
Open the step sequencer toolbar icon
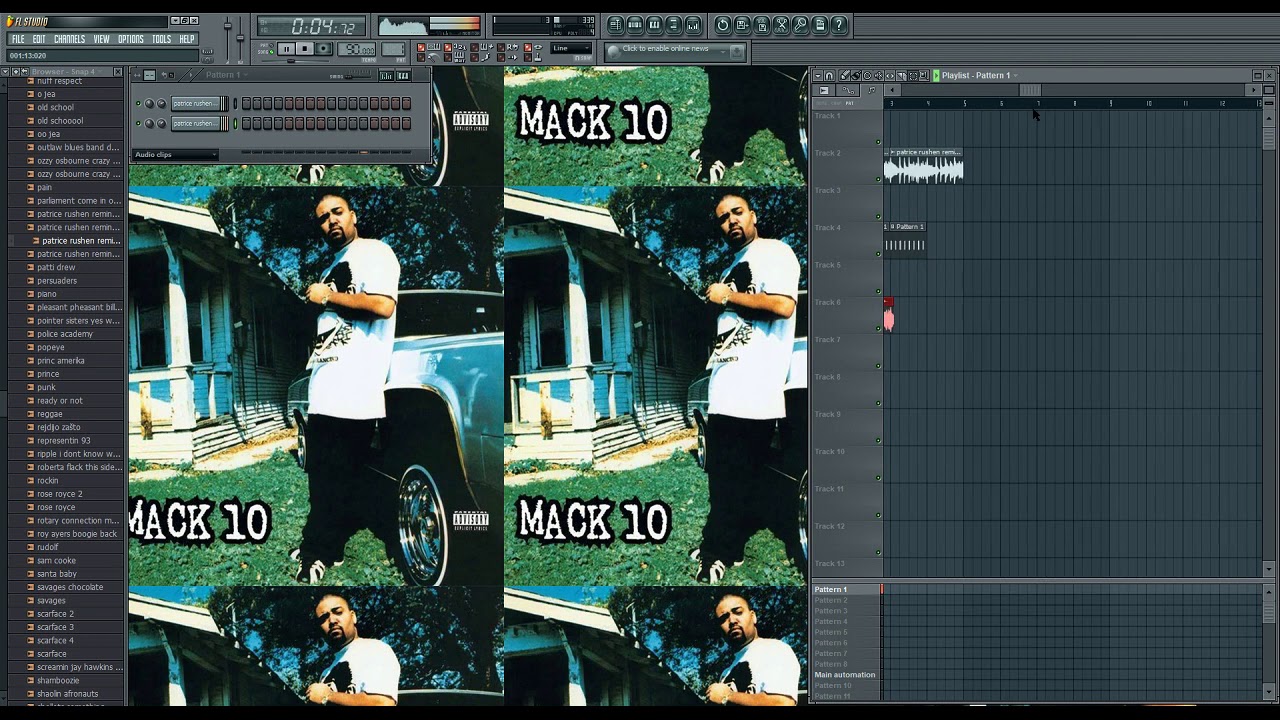tap(635, 25)
